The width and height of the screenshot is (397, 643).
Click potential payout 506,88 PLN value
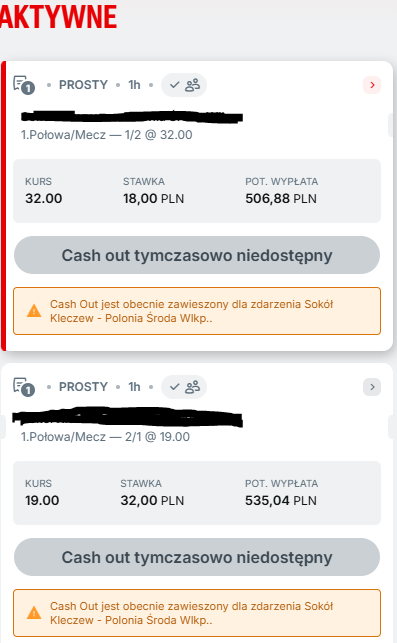(281, 199)
